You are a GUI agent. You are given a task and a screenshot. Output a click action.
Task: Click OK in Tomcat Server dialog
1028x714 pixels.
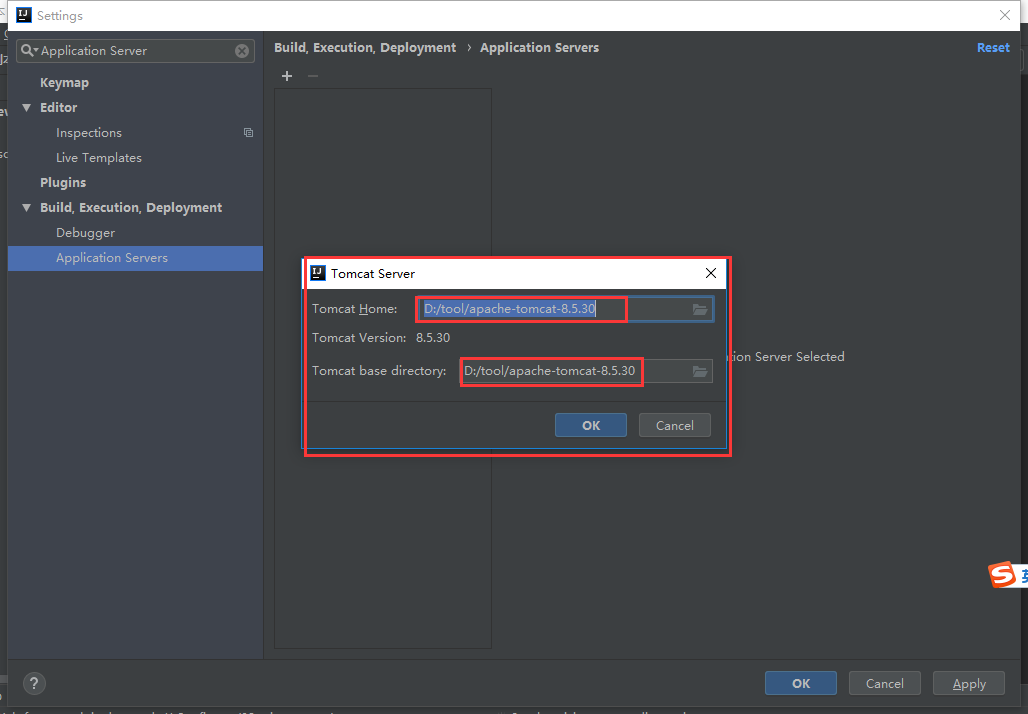tap(591, 426)
